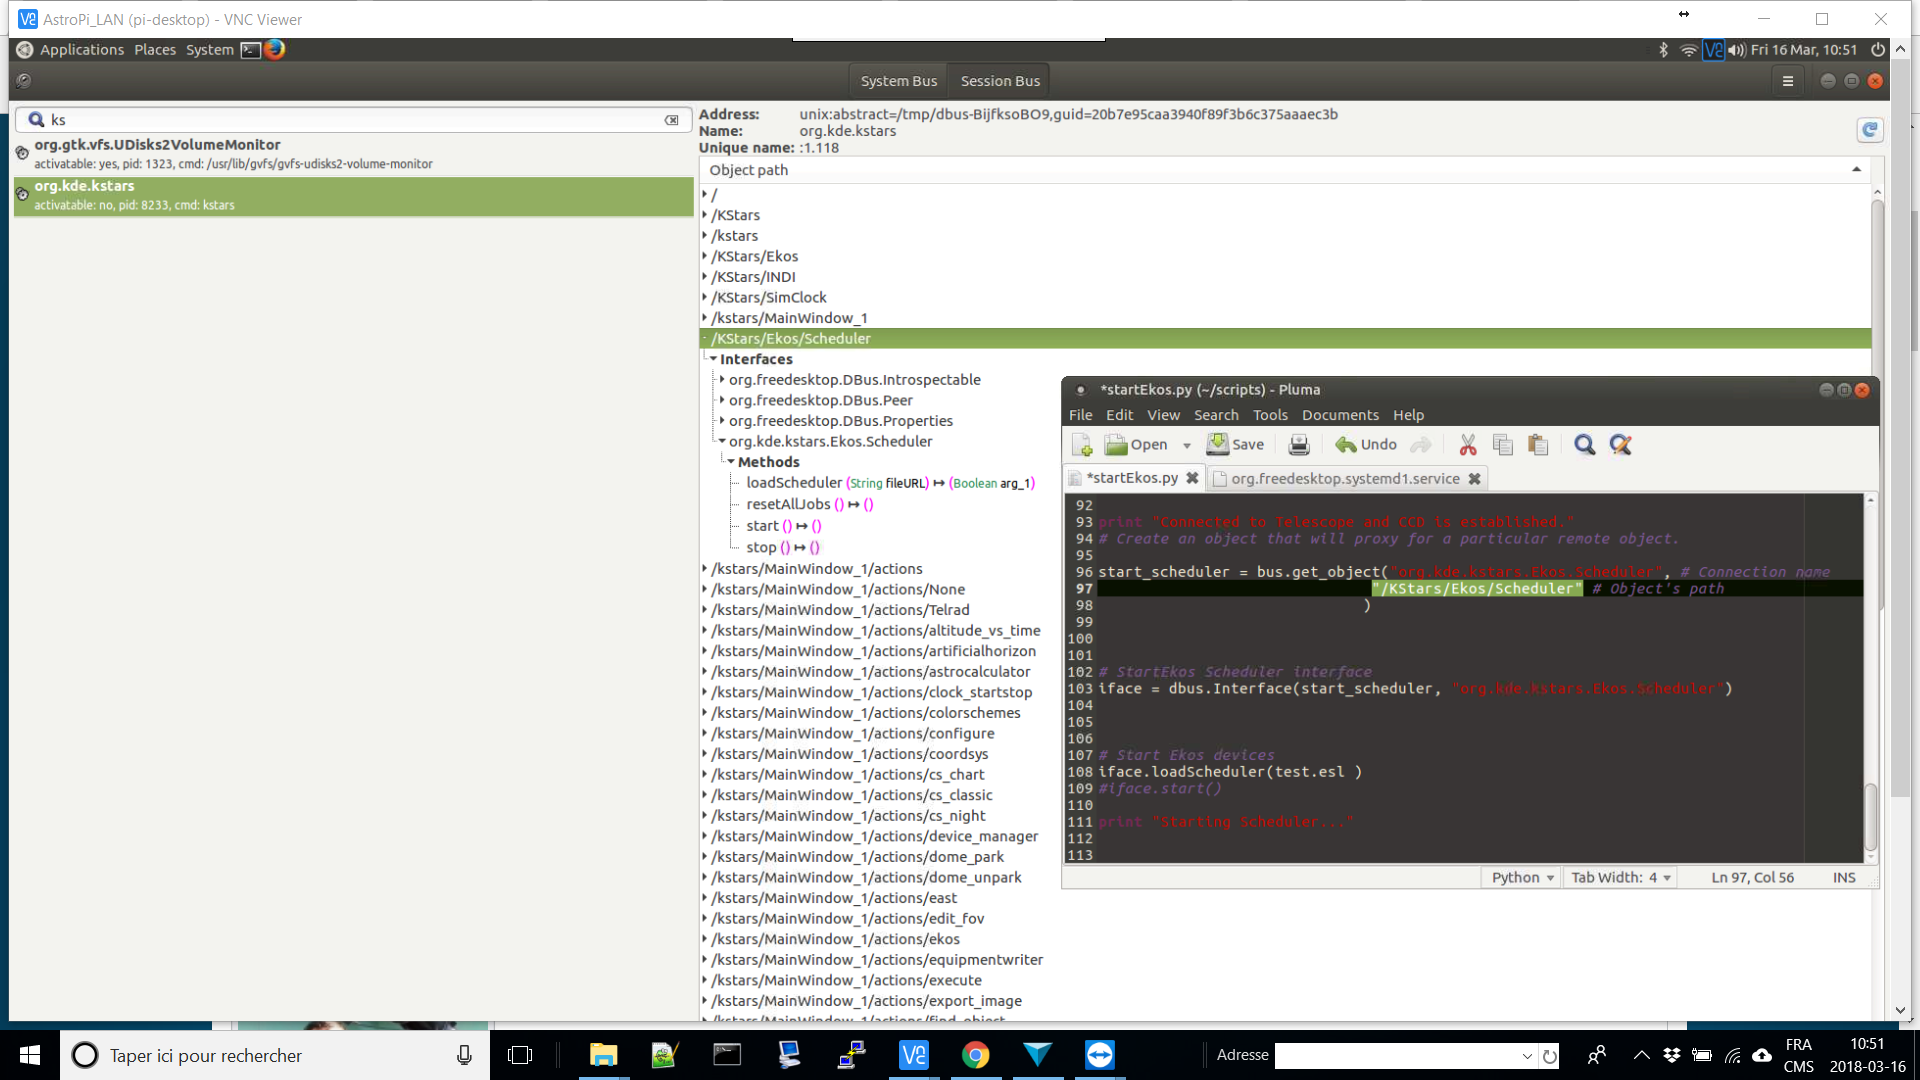Collapse the Interfaces tree node
The width and height of the screenshot is (1920, 1080).
click(x=713, y=359)
